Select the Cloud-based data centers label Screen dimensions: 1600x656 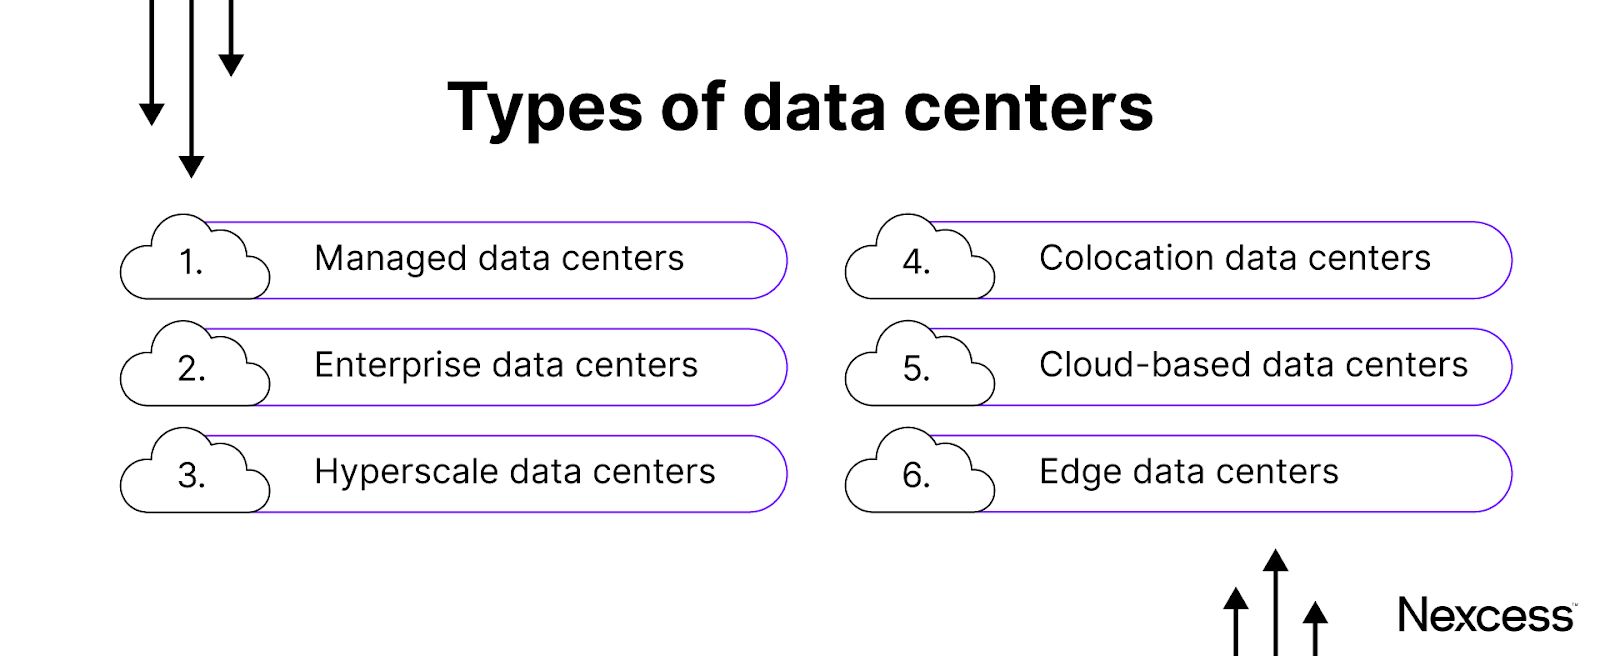(x=1254, y=365)
